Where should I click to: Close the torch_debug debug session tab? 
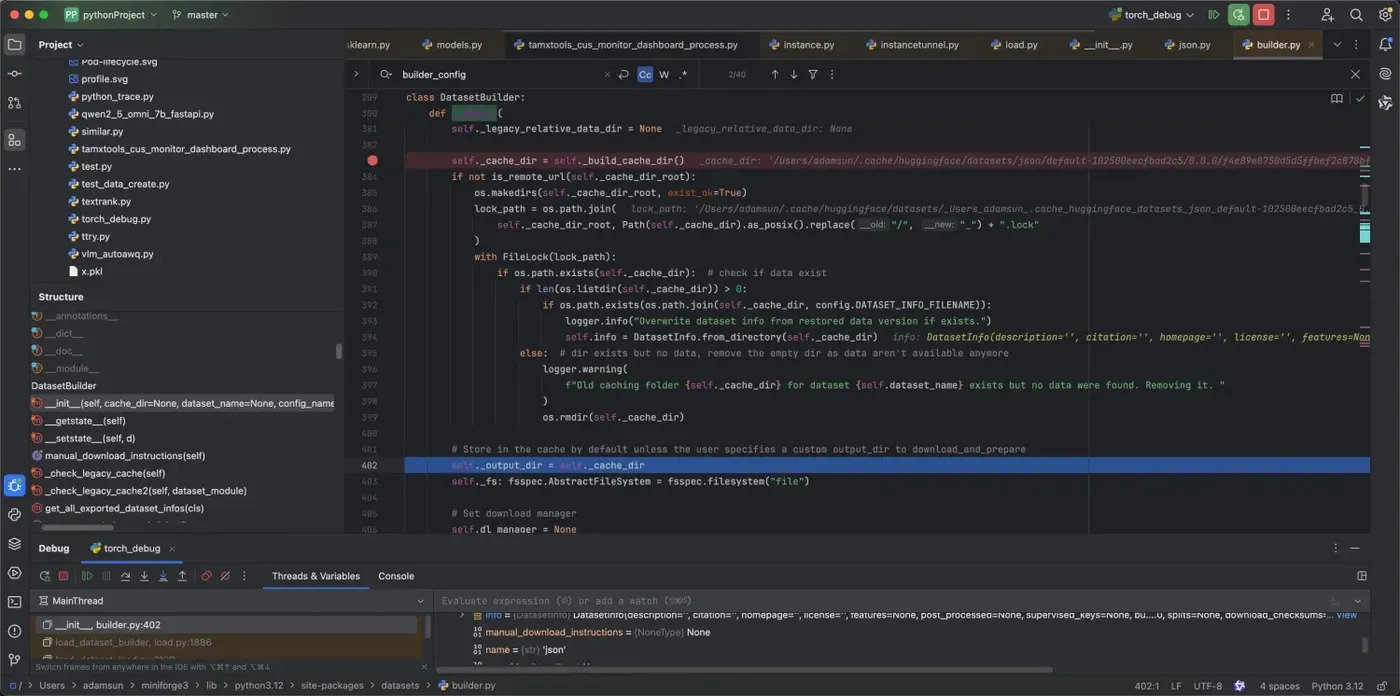pos(172,548)
